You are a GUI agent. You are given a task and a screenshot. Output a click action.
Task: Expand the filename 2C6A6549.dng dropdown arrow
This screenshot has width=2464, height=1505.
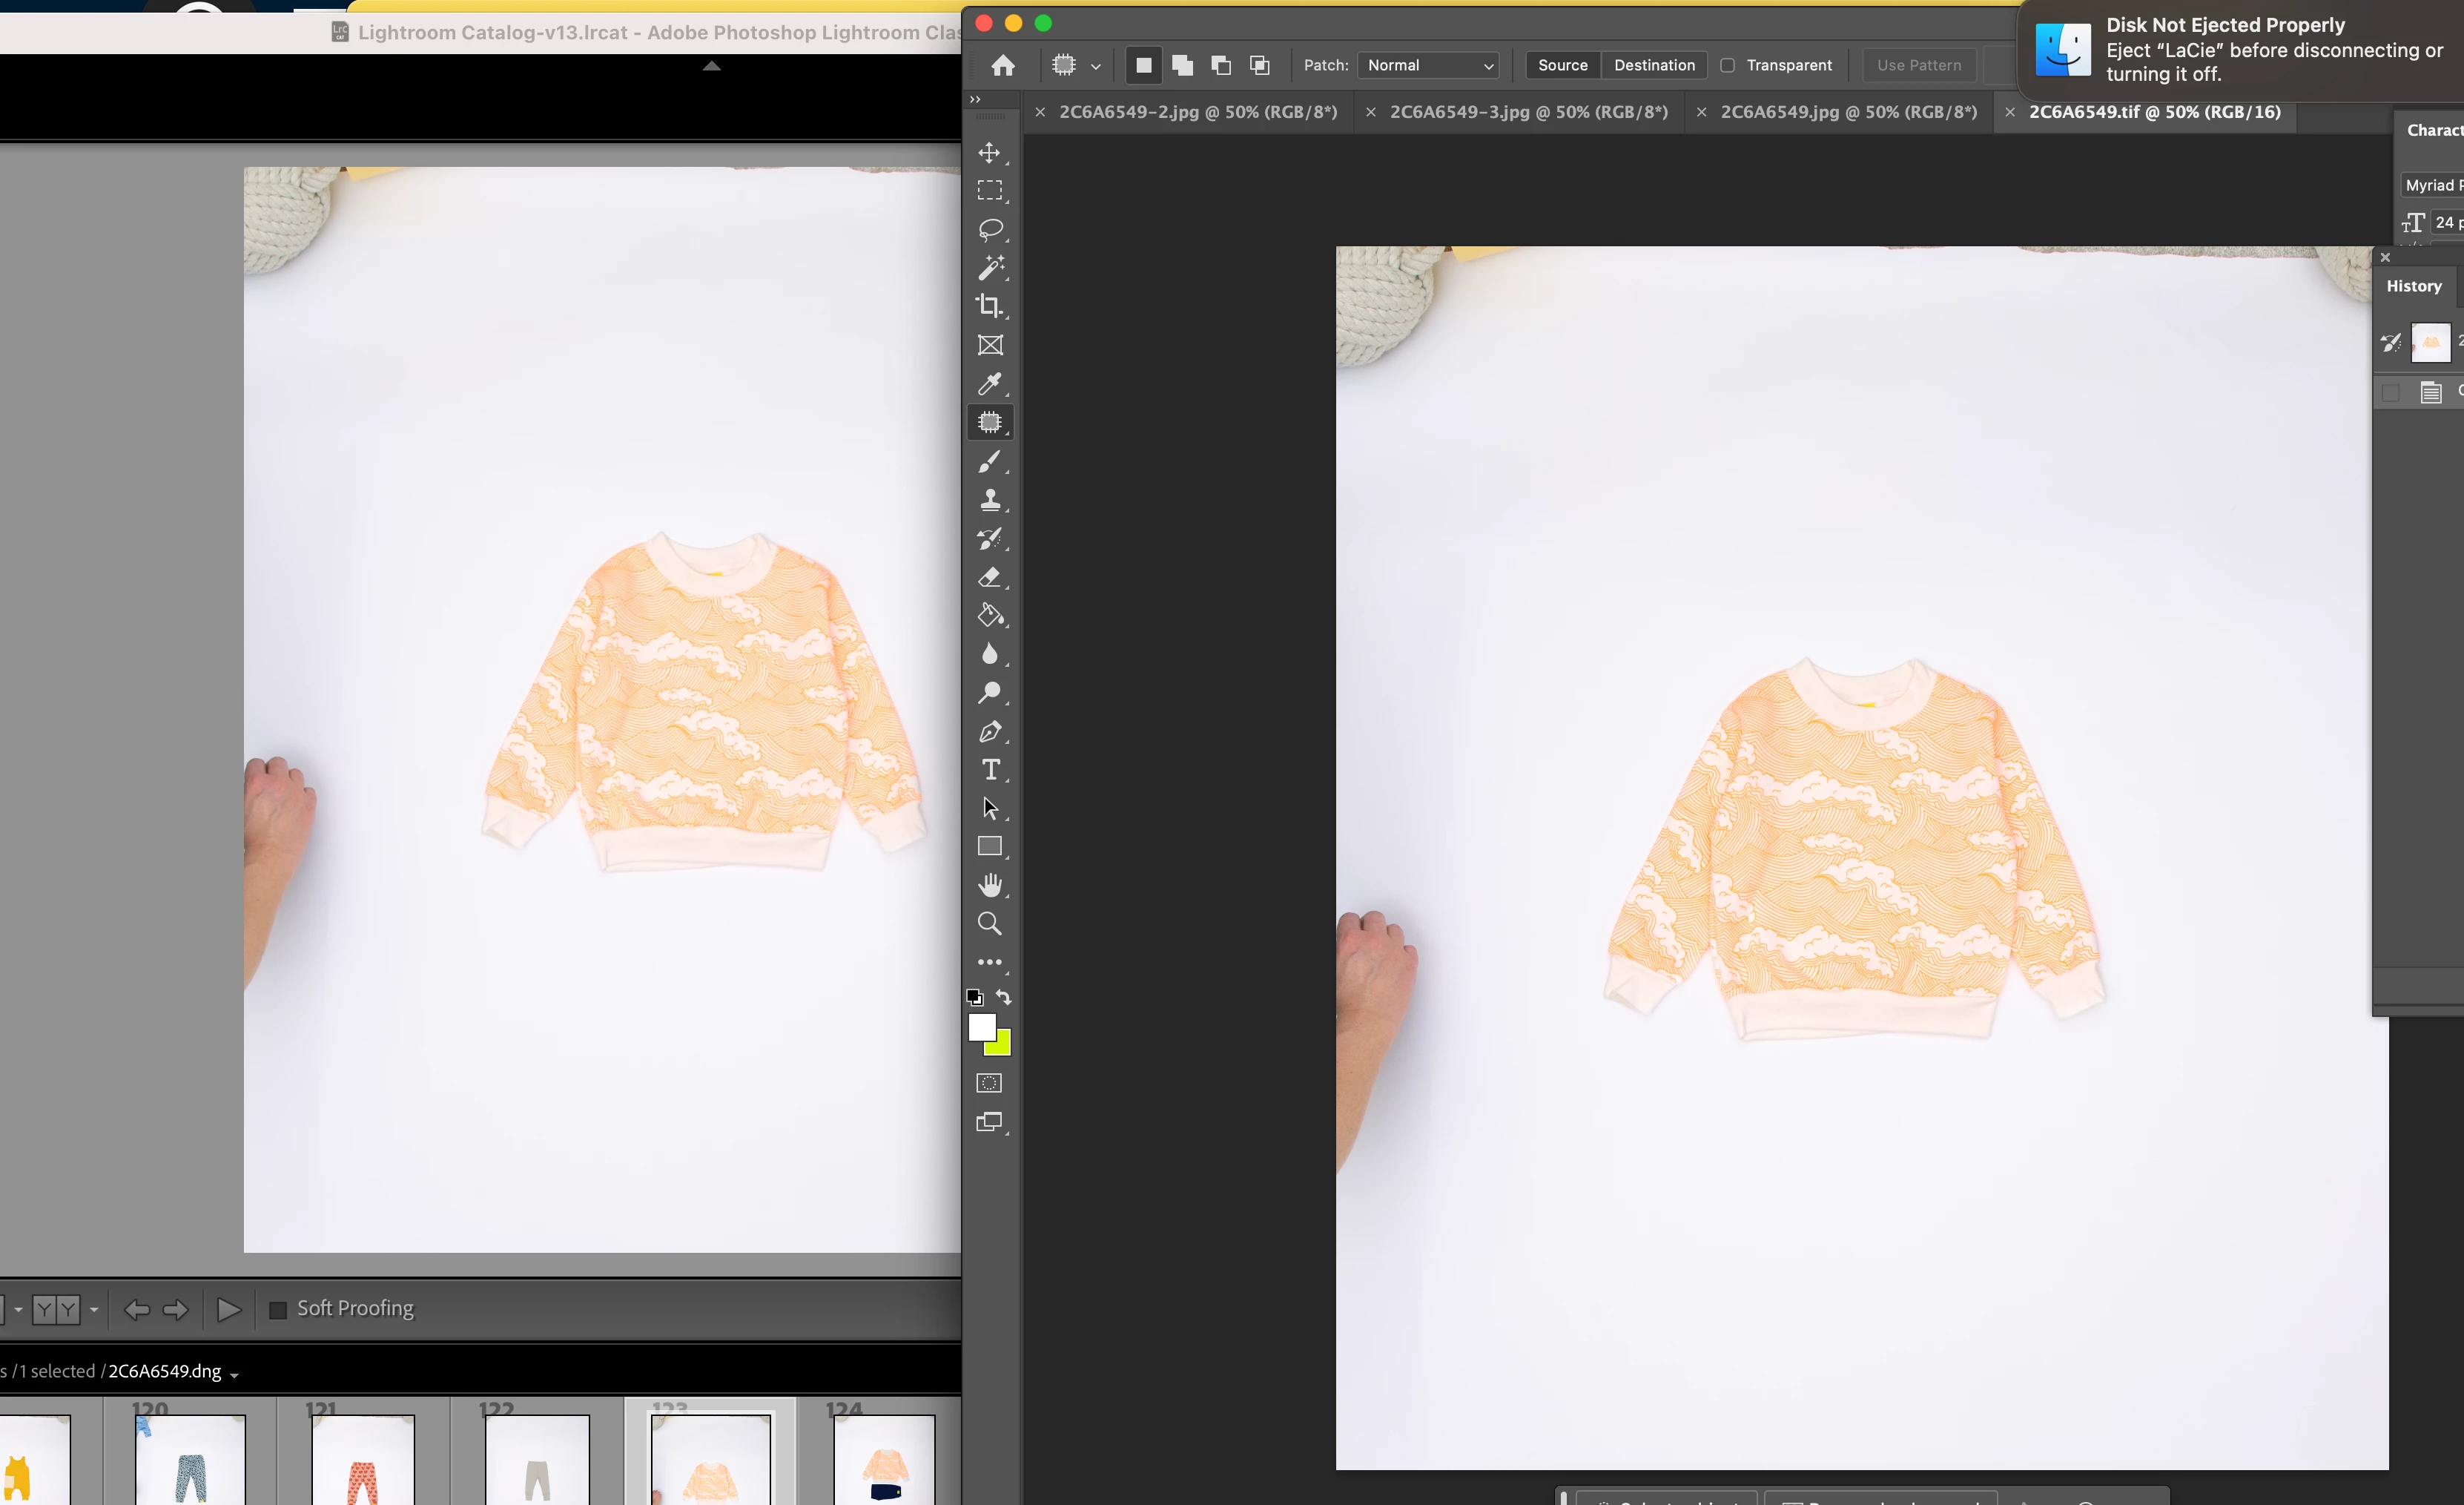pos(234,1375)
